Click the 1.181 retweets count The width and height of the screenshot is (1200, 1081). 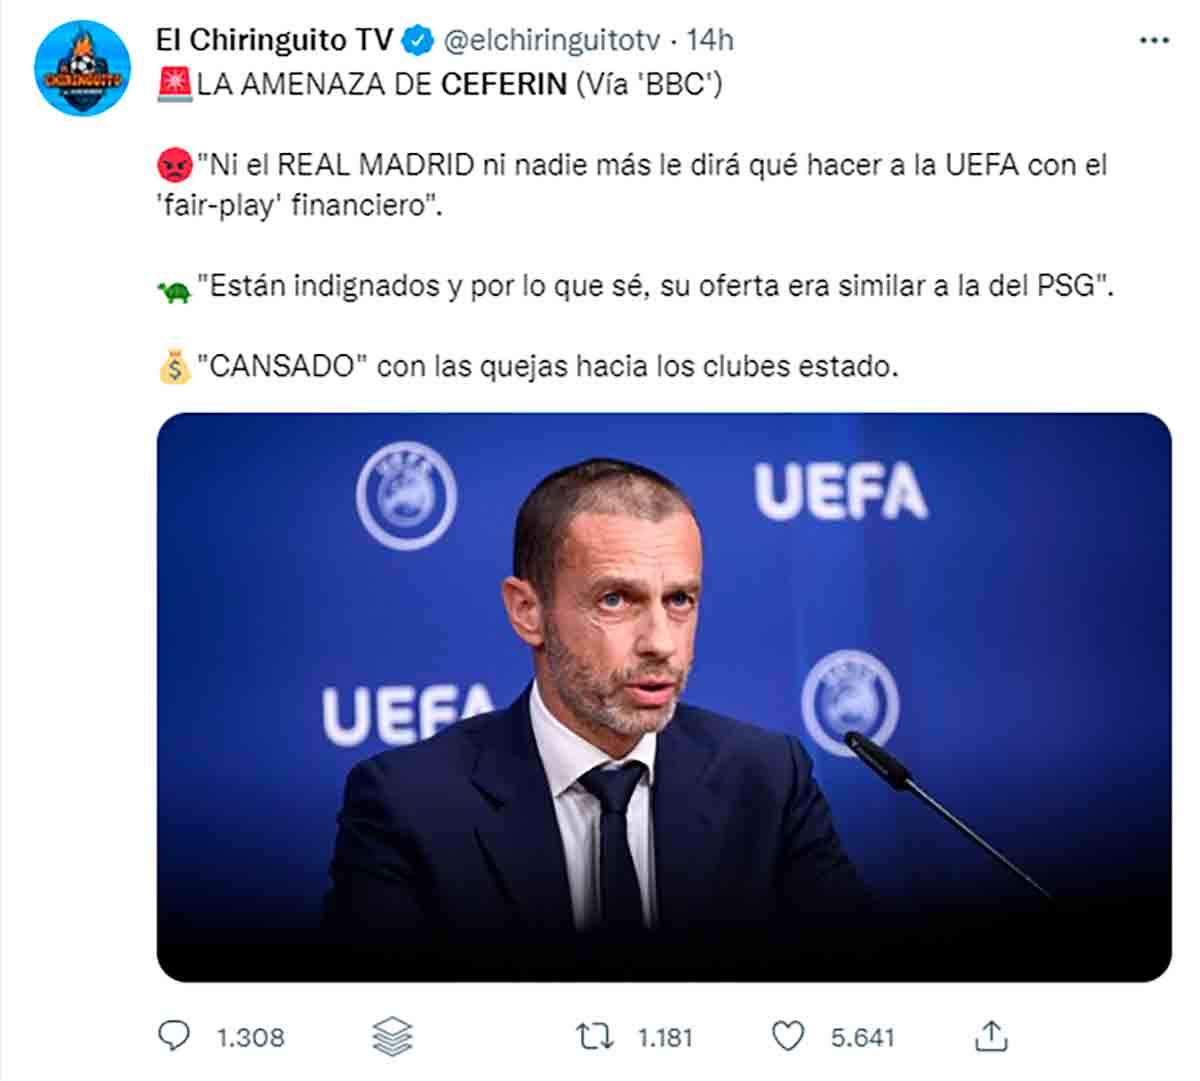click(x=665, y=1037)
